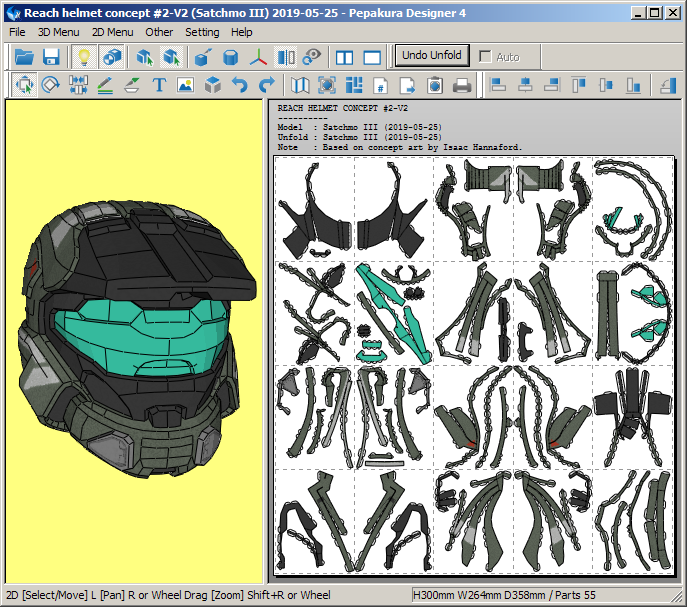
Task: Print the pattern with the printer icon
Action: [462, 85]
